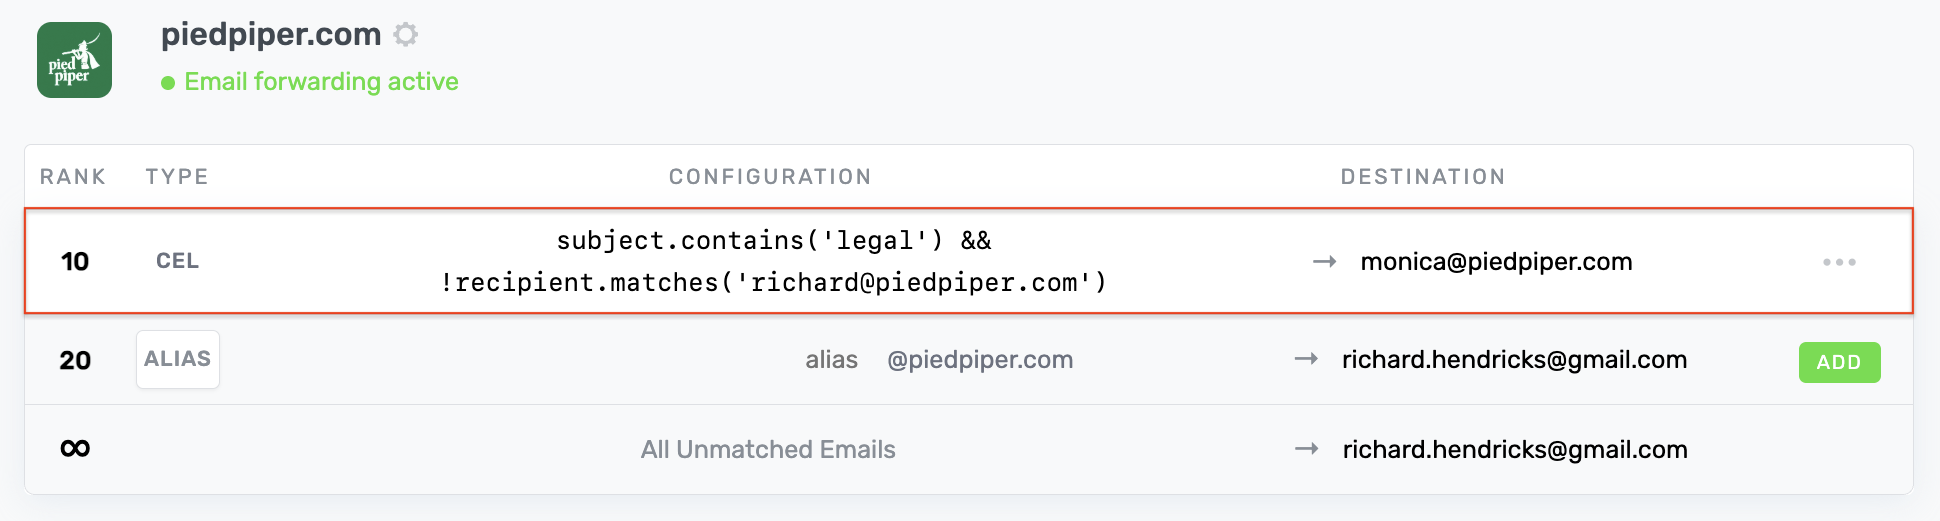Click the Pied Piper logo icon

point(74,60)
